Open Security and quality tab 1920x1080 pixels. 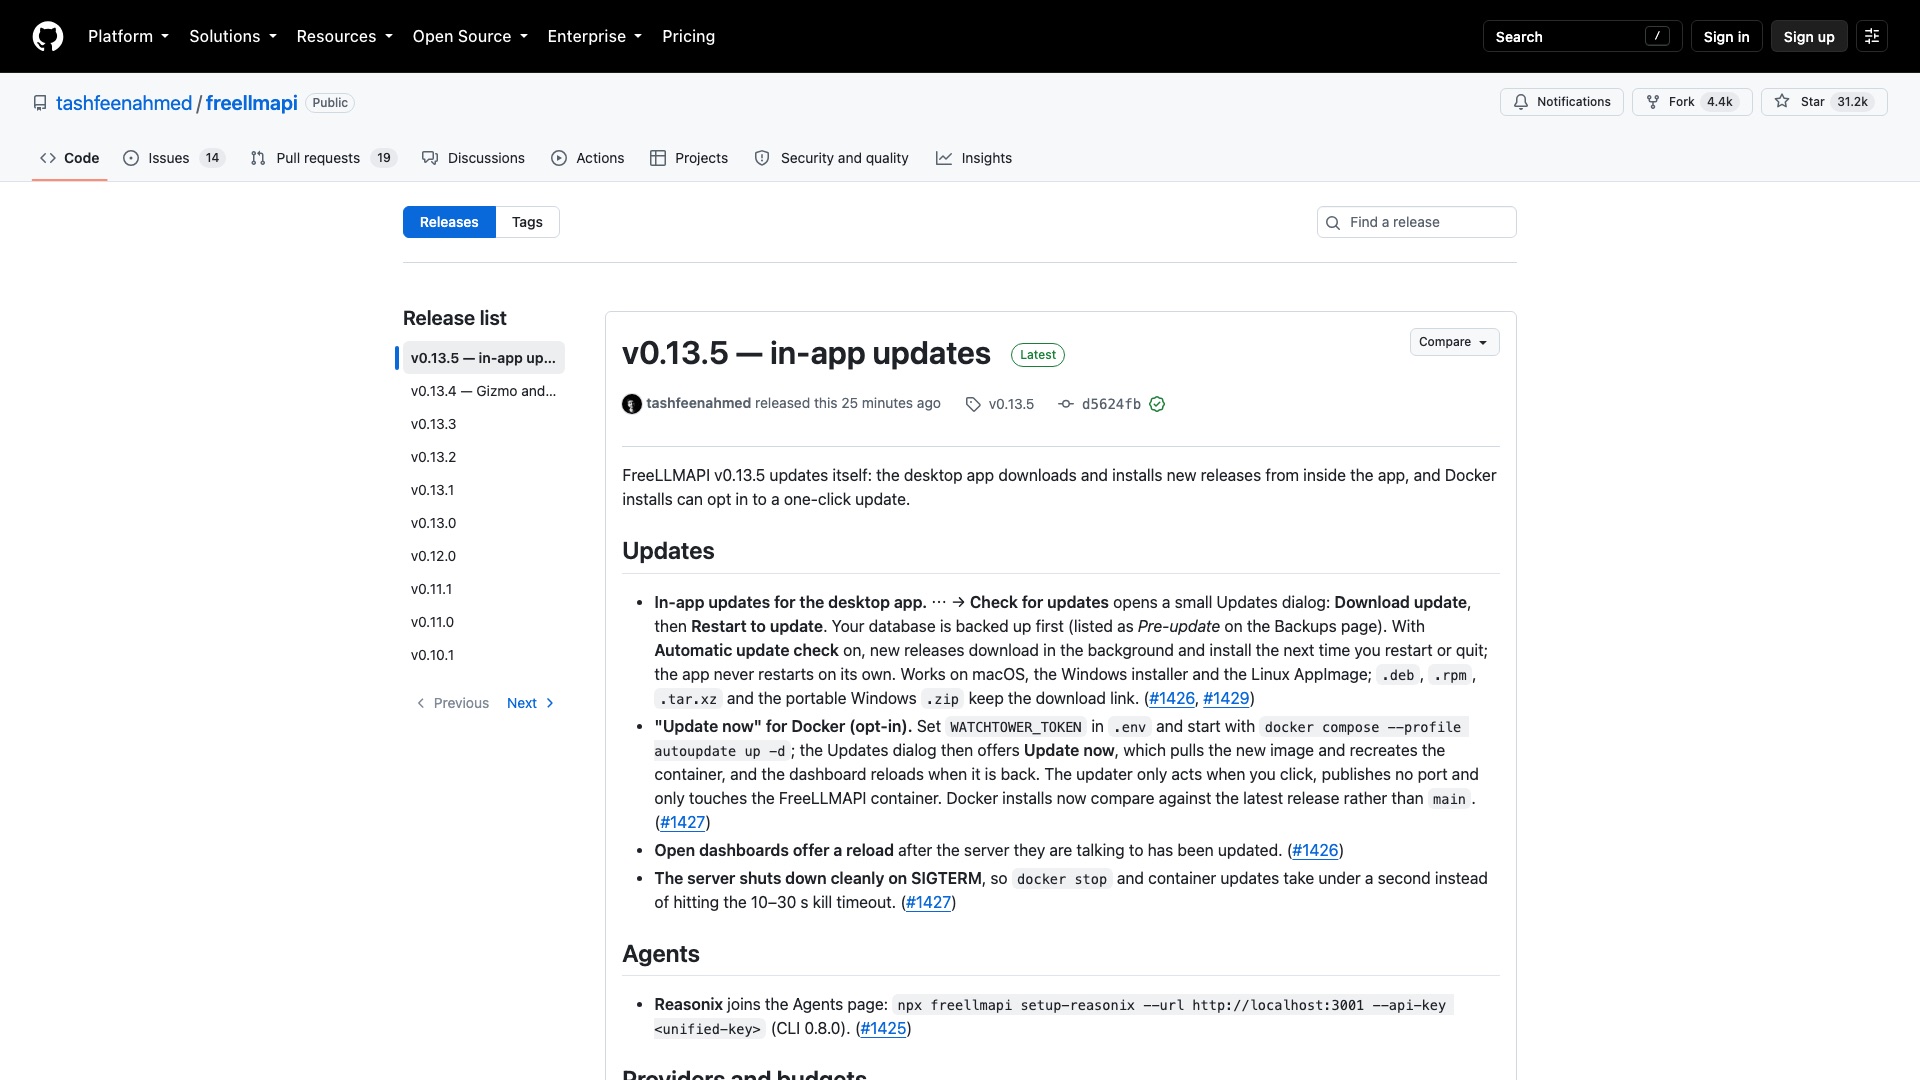click(831, 158)
